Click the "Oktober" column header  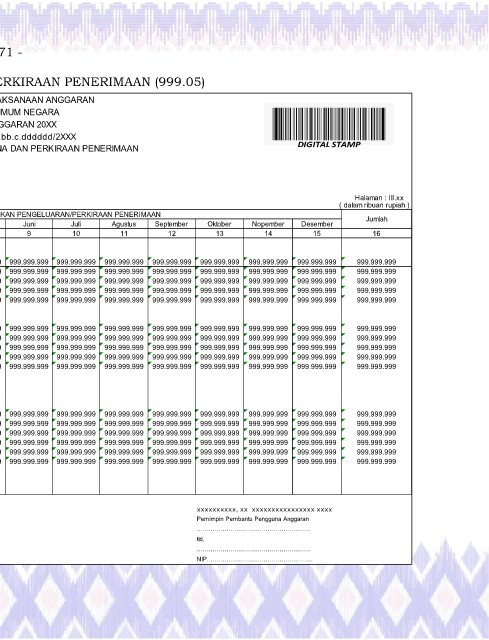point(219,224)
